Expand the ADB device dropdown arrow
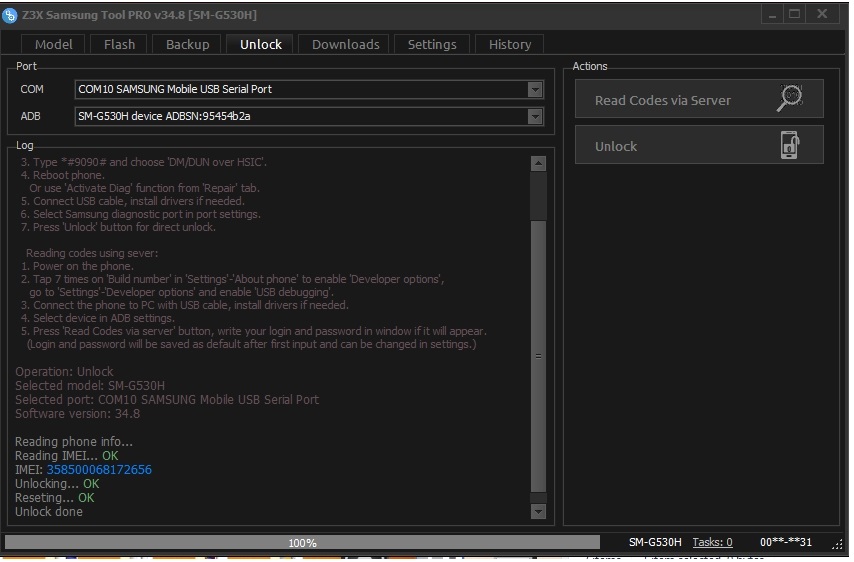The height and width of the screenshot is (562, 854). tap(535, 117)
